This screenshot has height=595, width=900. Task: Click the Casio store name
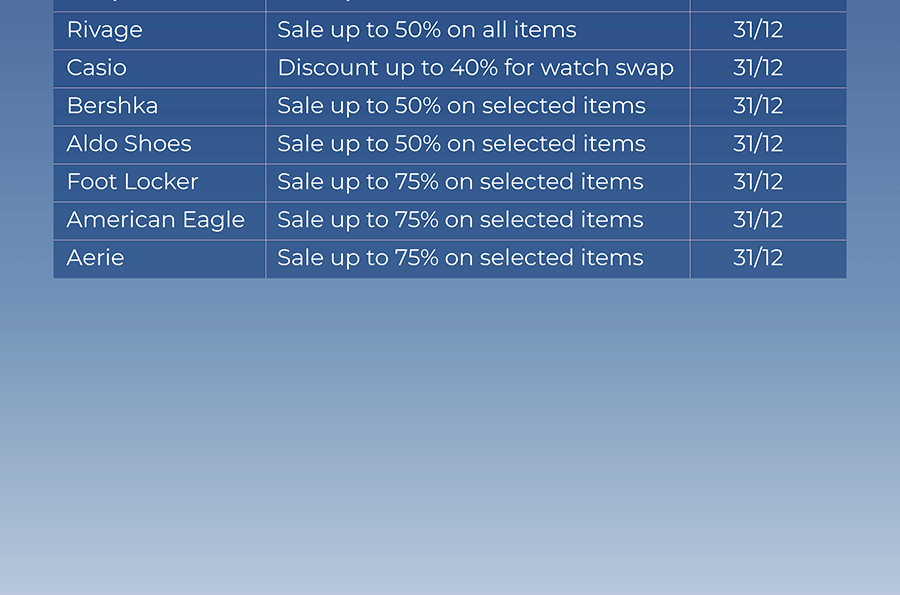96,68
